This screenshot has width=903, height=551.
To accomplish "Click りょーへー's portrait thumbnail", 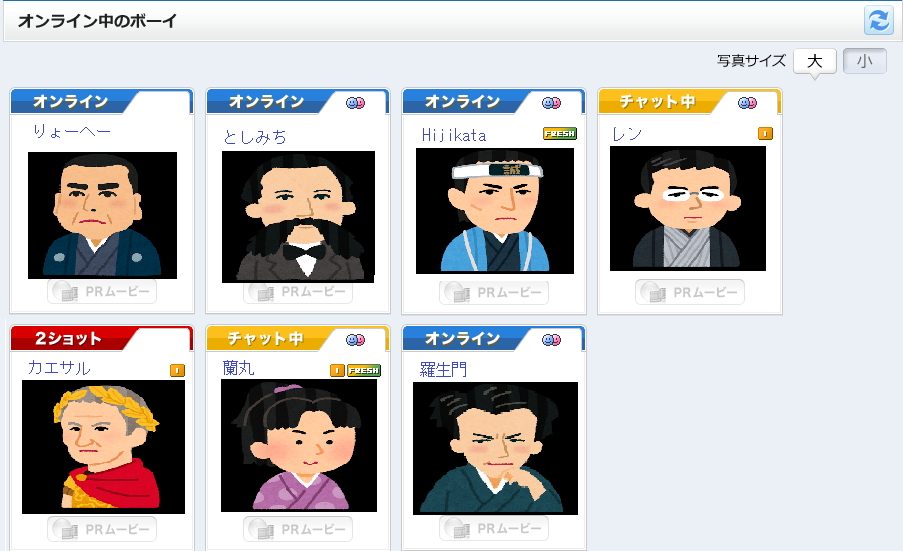I will [x=103, y=215].
